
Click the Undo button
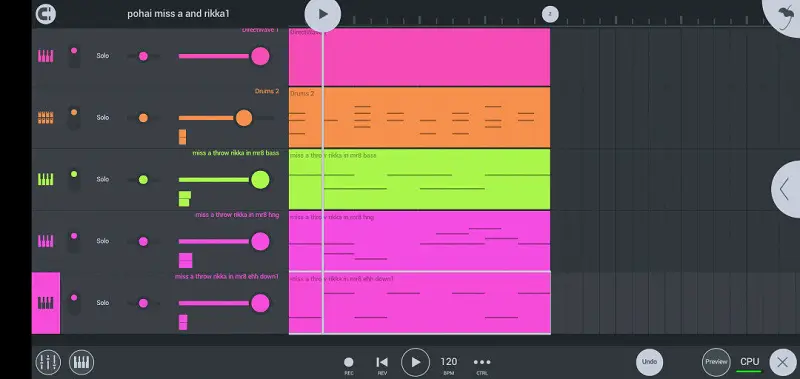[649, 362]
